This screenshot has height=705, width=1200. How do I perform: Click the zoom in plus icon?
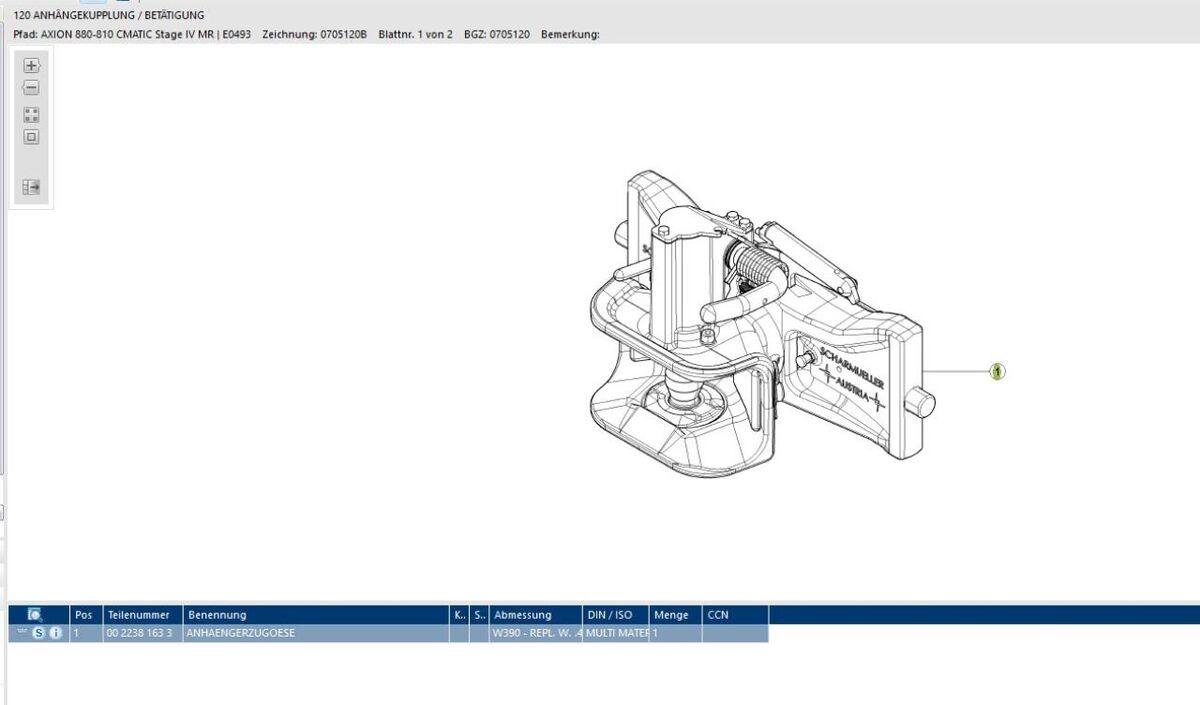(x=31, y=66)
